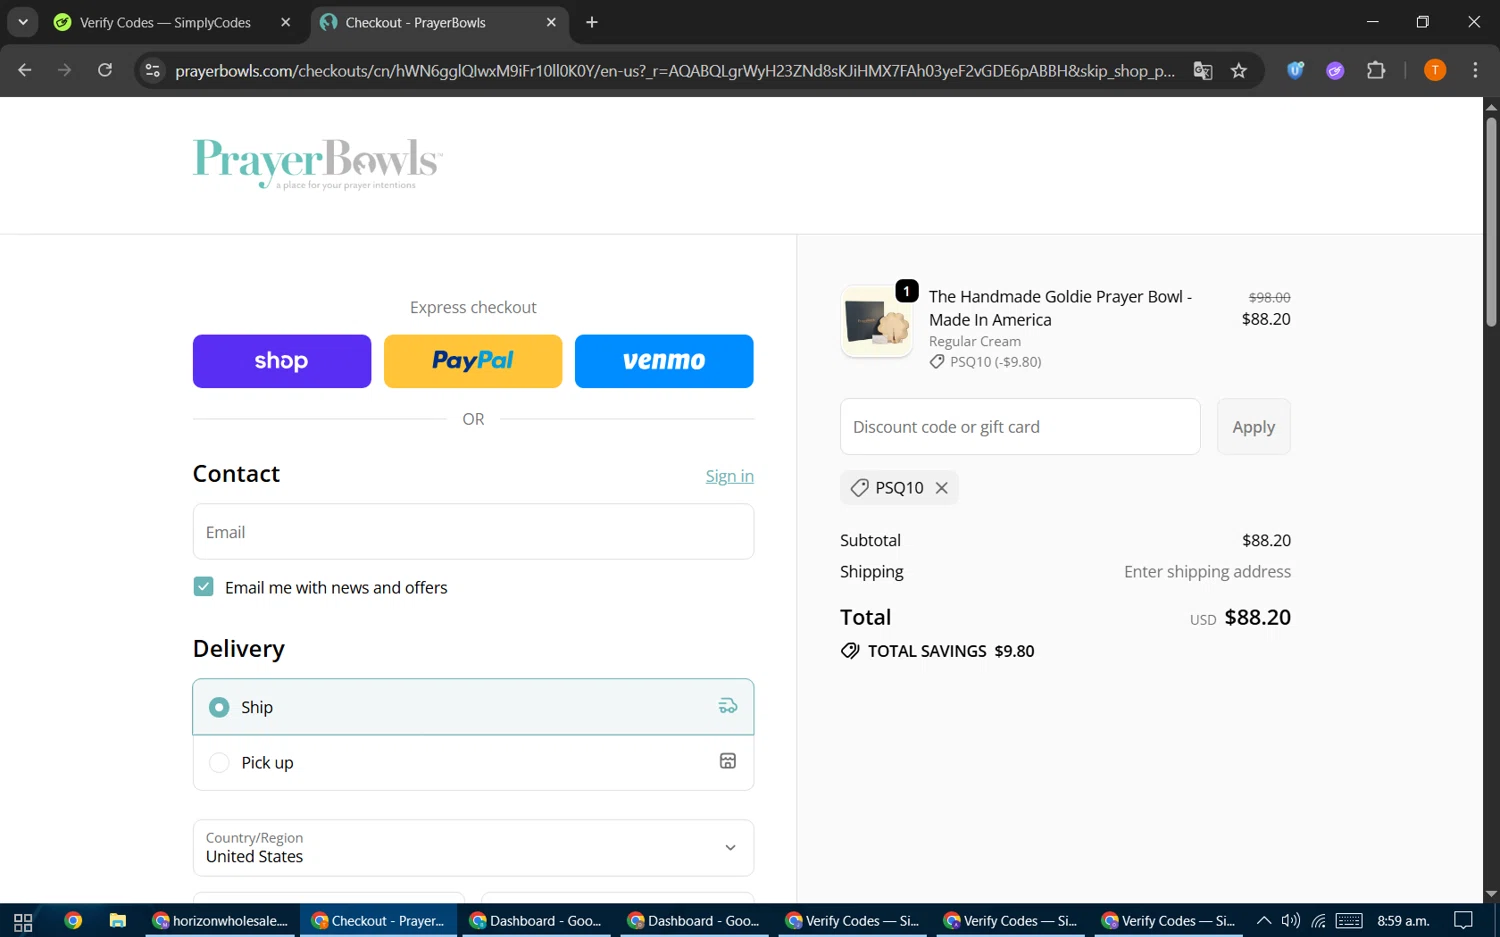Reload the checkout page
Image resolution: width=1500 pixels, height=937 pixels.
tap(105, 70)
